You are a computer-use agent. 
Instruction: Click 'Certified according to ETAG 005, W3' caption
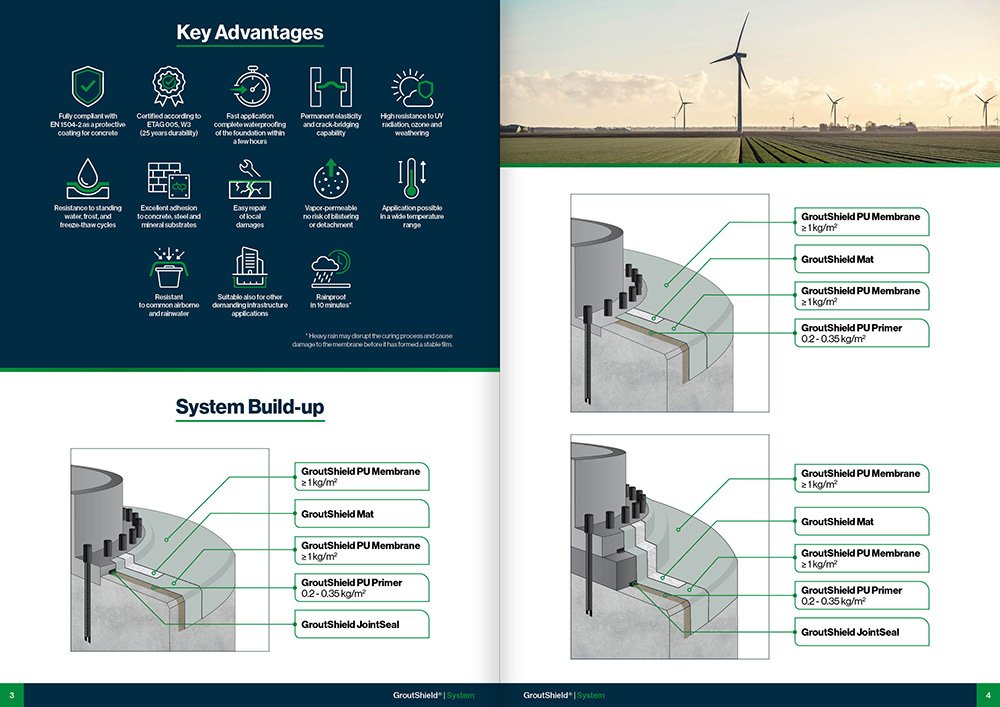click(x=168, y=125)
